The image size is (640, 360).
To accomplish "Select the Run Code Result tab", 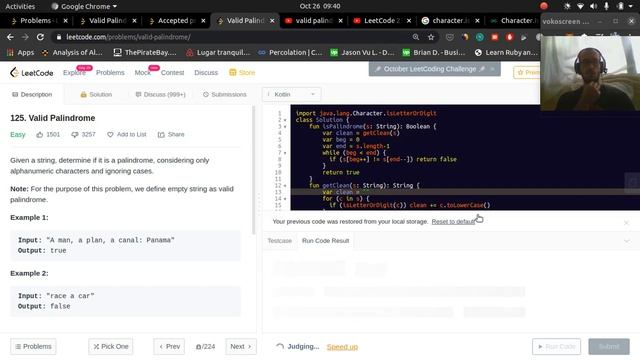I will coord(325,241).
